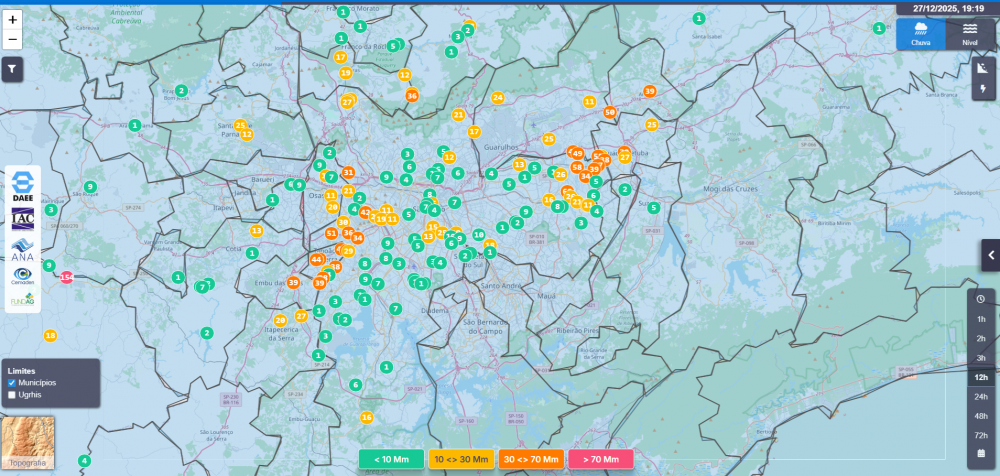Click the ANA logo
The width and height of the screenshot is (1000, 476).
(x=22, y=249)
